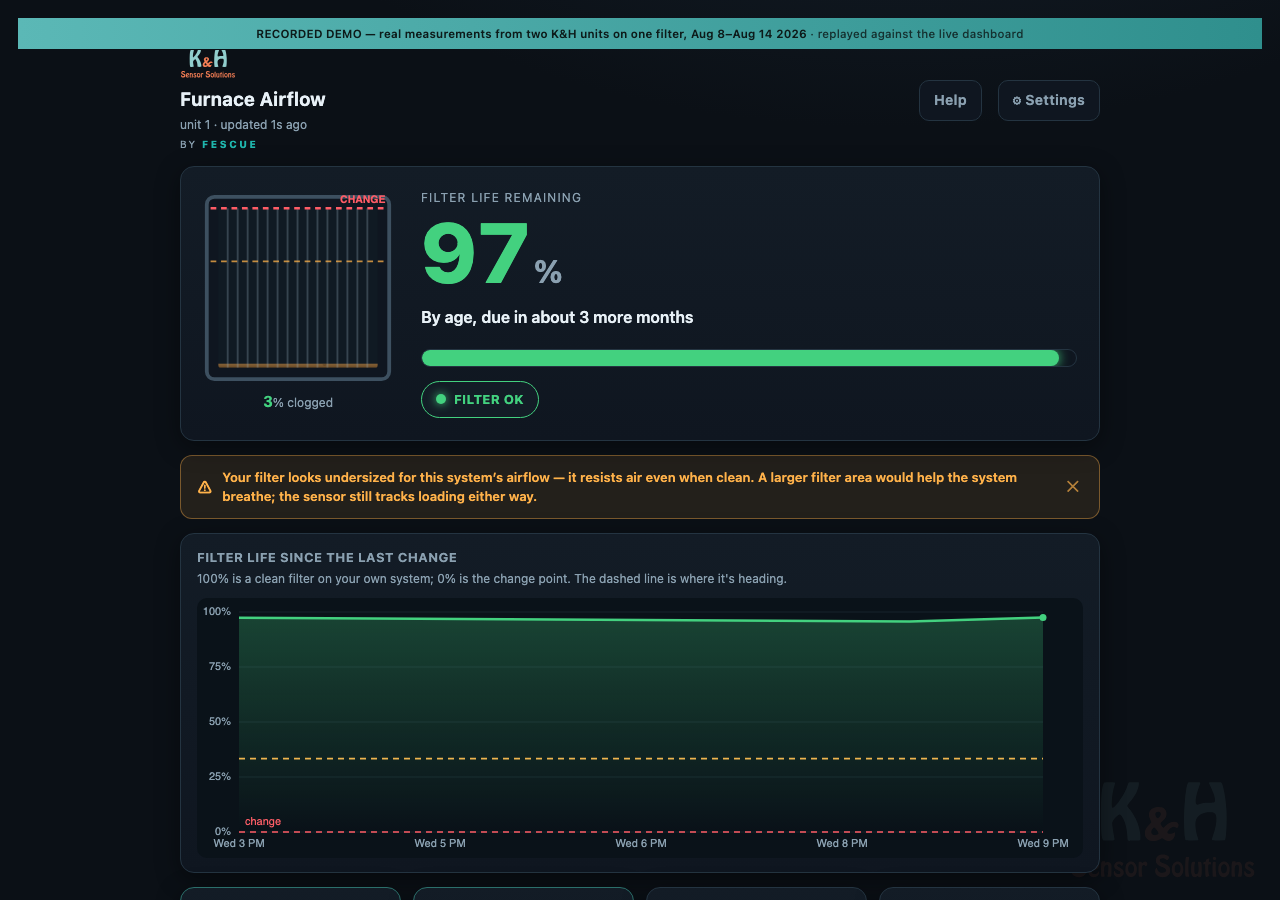The image size is (1280, 900).
Task: Click the 'Wed 8 PM' axis label
Action: [x=842, y=843]
